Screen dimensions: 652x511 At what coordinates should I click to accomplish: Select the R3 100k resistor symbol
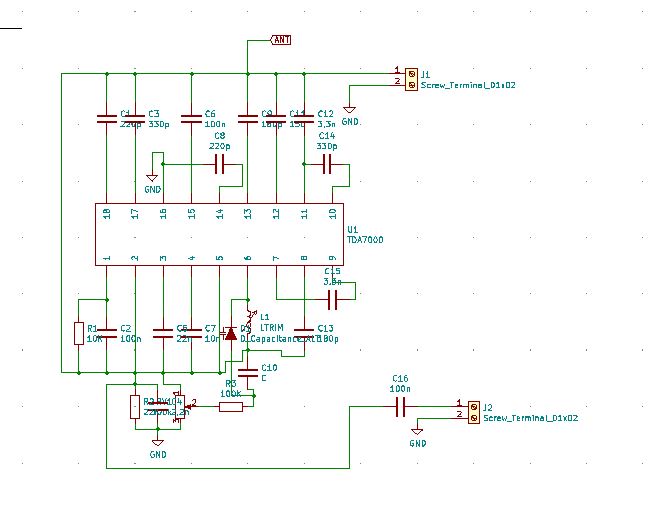231,406
